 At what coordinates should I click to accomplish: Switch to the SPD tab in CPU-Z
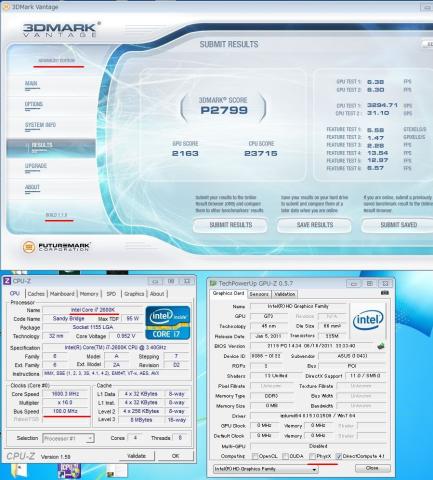111,294
